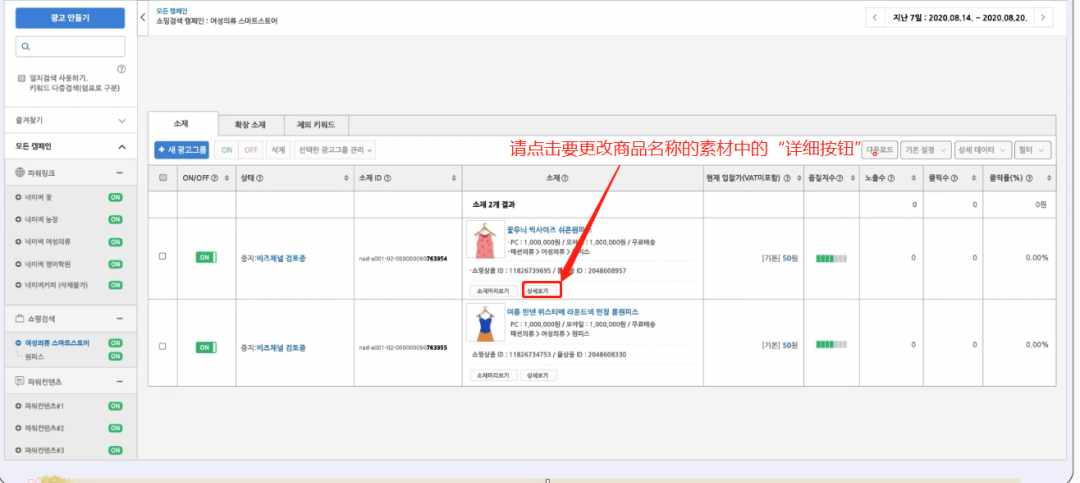Viewport: 1080px width, 483px height.
Task: Open the 선택한 광고그룹 관리 dropdown
Action: coord(335,150)
